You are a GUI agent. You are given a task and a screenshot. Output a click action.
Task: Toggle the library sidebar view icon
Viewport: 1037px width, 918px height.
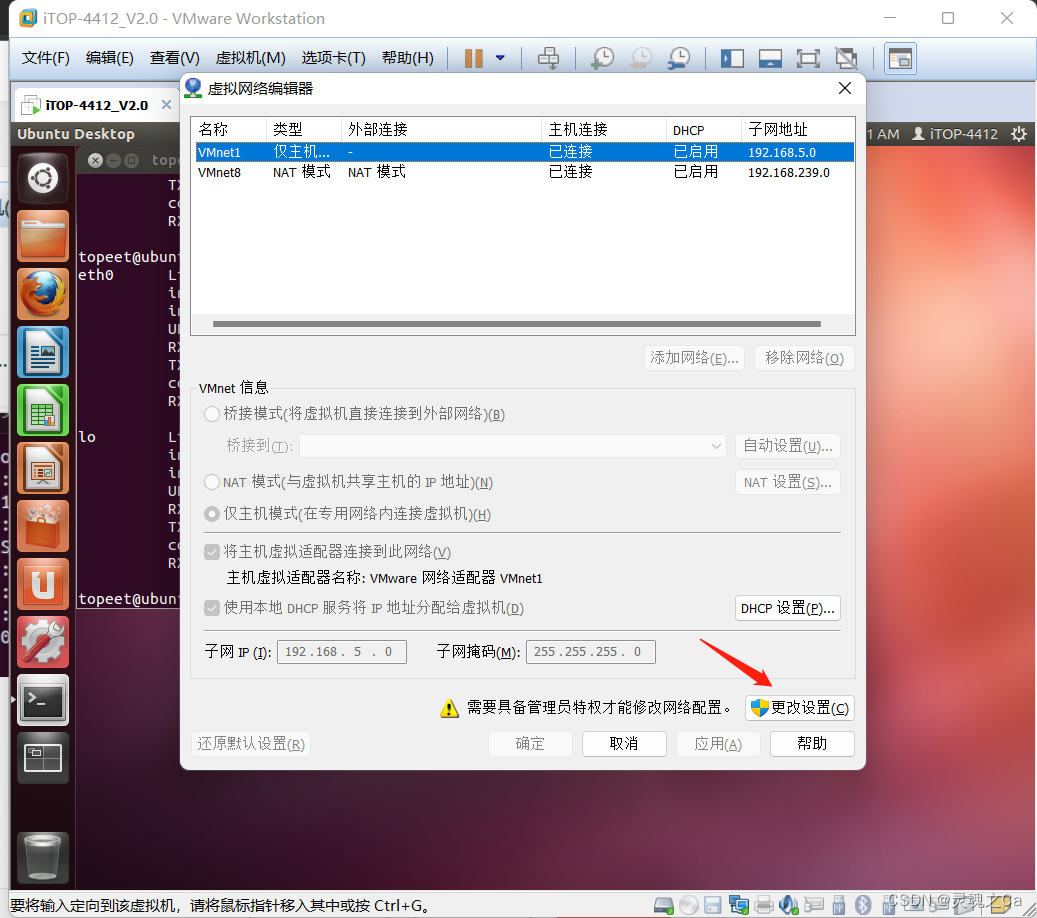coord(732,58)
